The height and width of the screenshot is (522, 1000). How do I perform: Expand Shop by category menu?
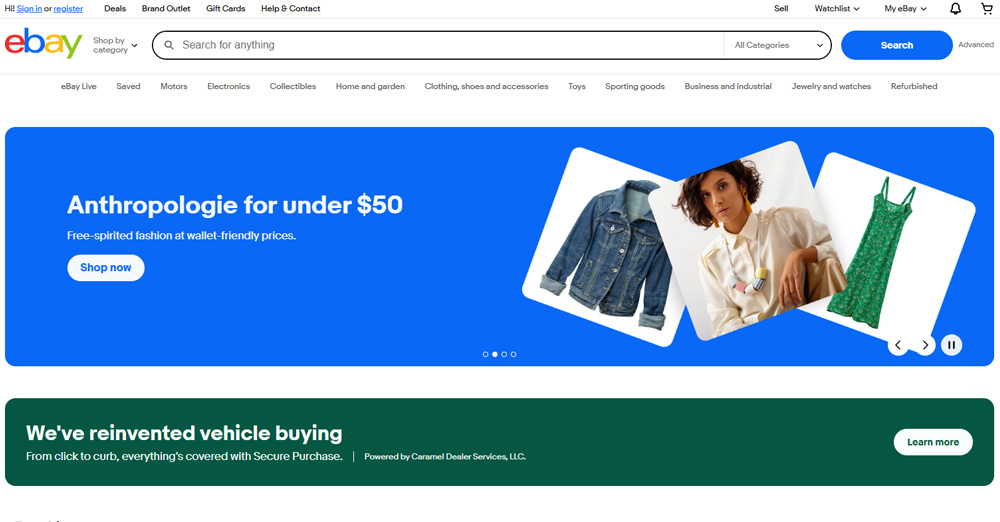115,45
